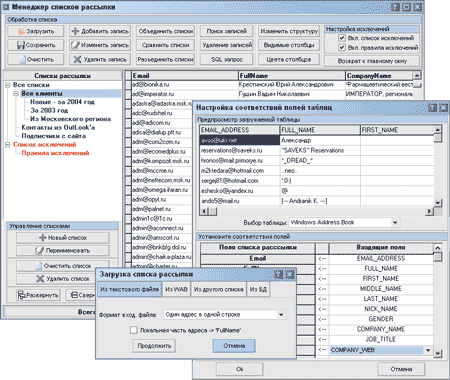
Task: Click the Удалить запись button with the cross icon
Action: click(100, 59)
